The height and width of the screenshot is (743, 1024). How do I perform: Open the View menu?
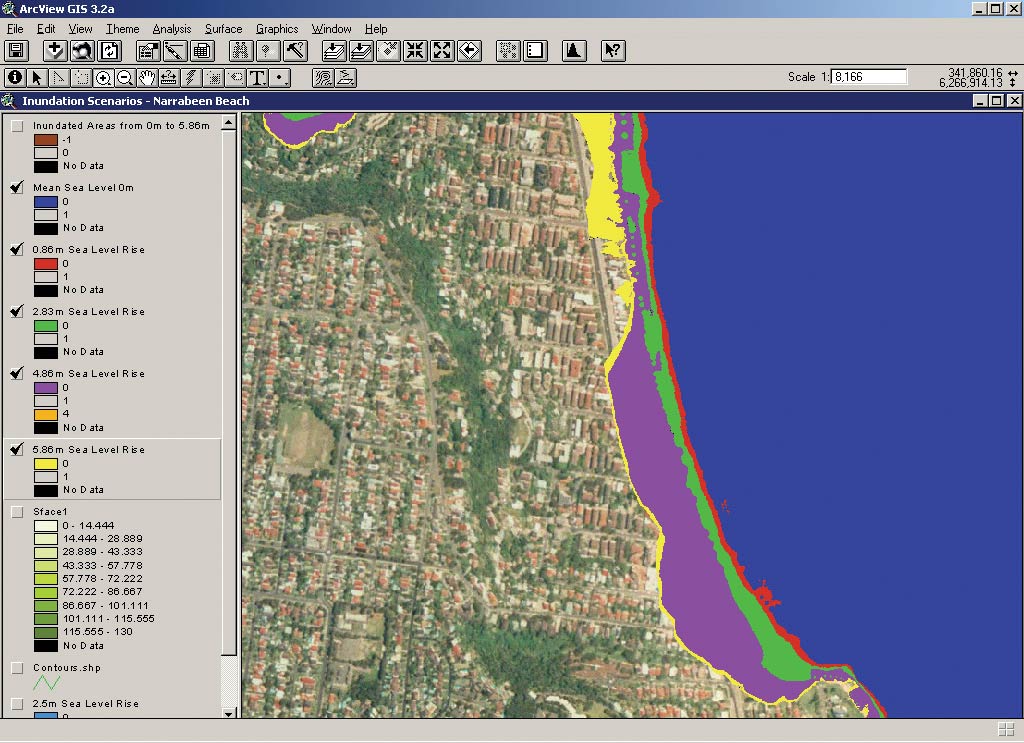[80, 29]
